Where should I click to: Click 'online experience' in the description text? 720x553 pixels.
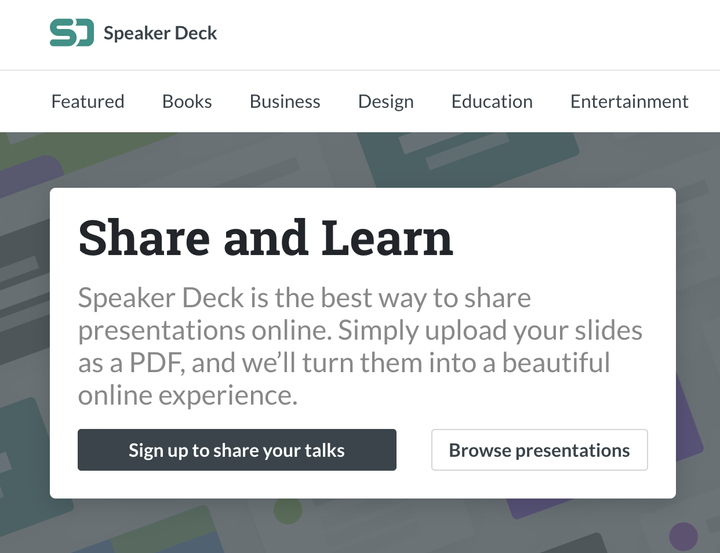pyautogui.click(x=188, y=395)
